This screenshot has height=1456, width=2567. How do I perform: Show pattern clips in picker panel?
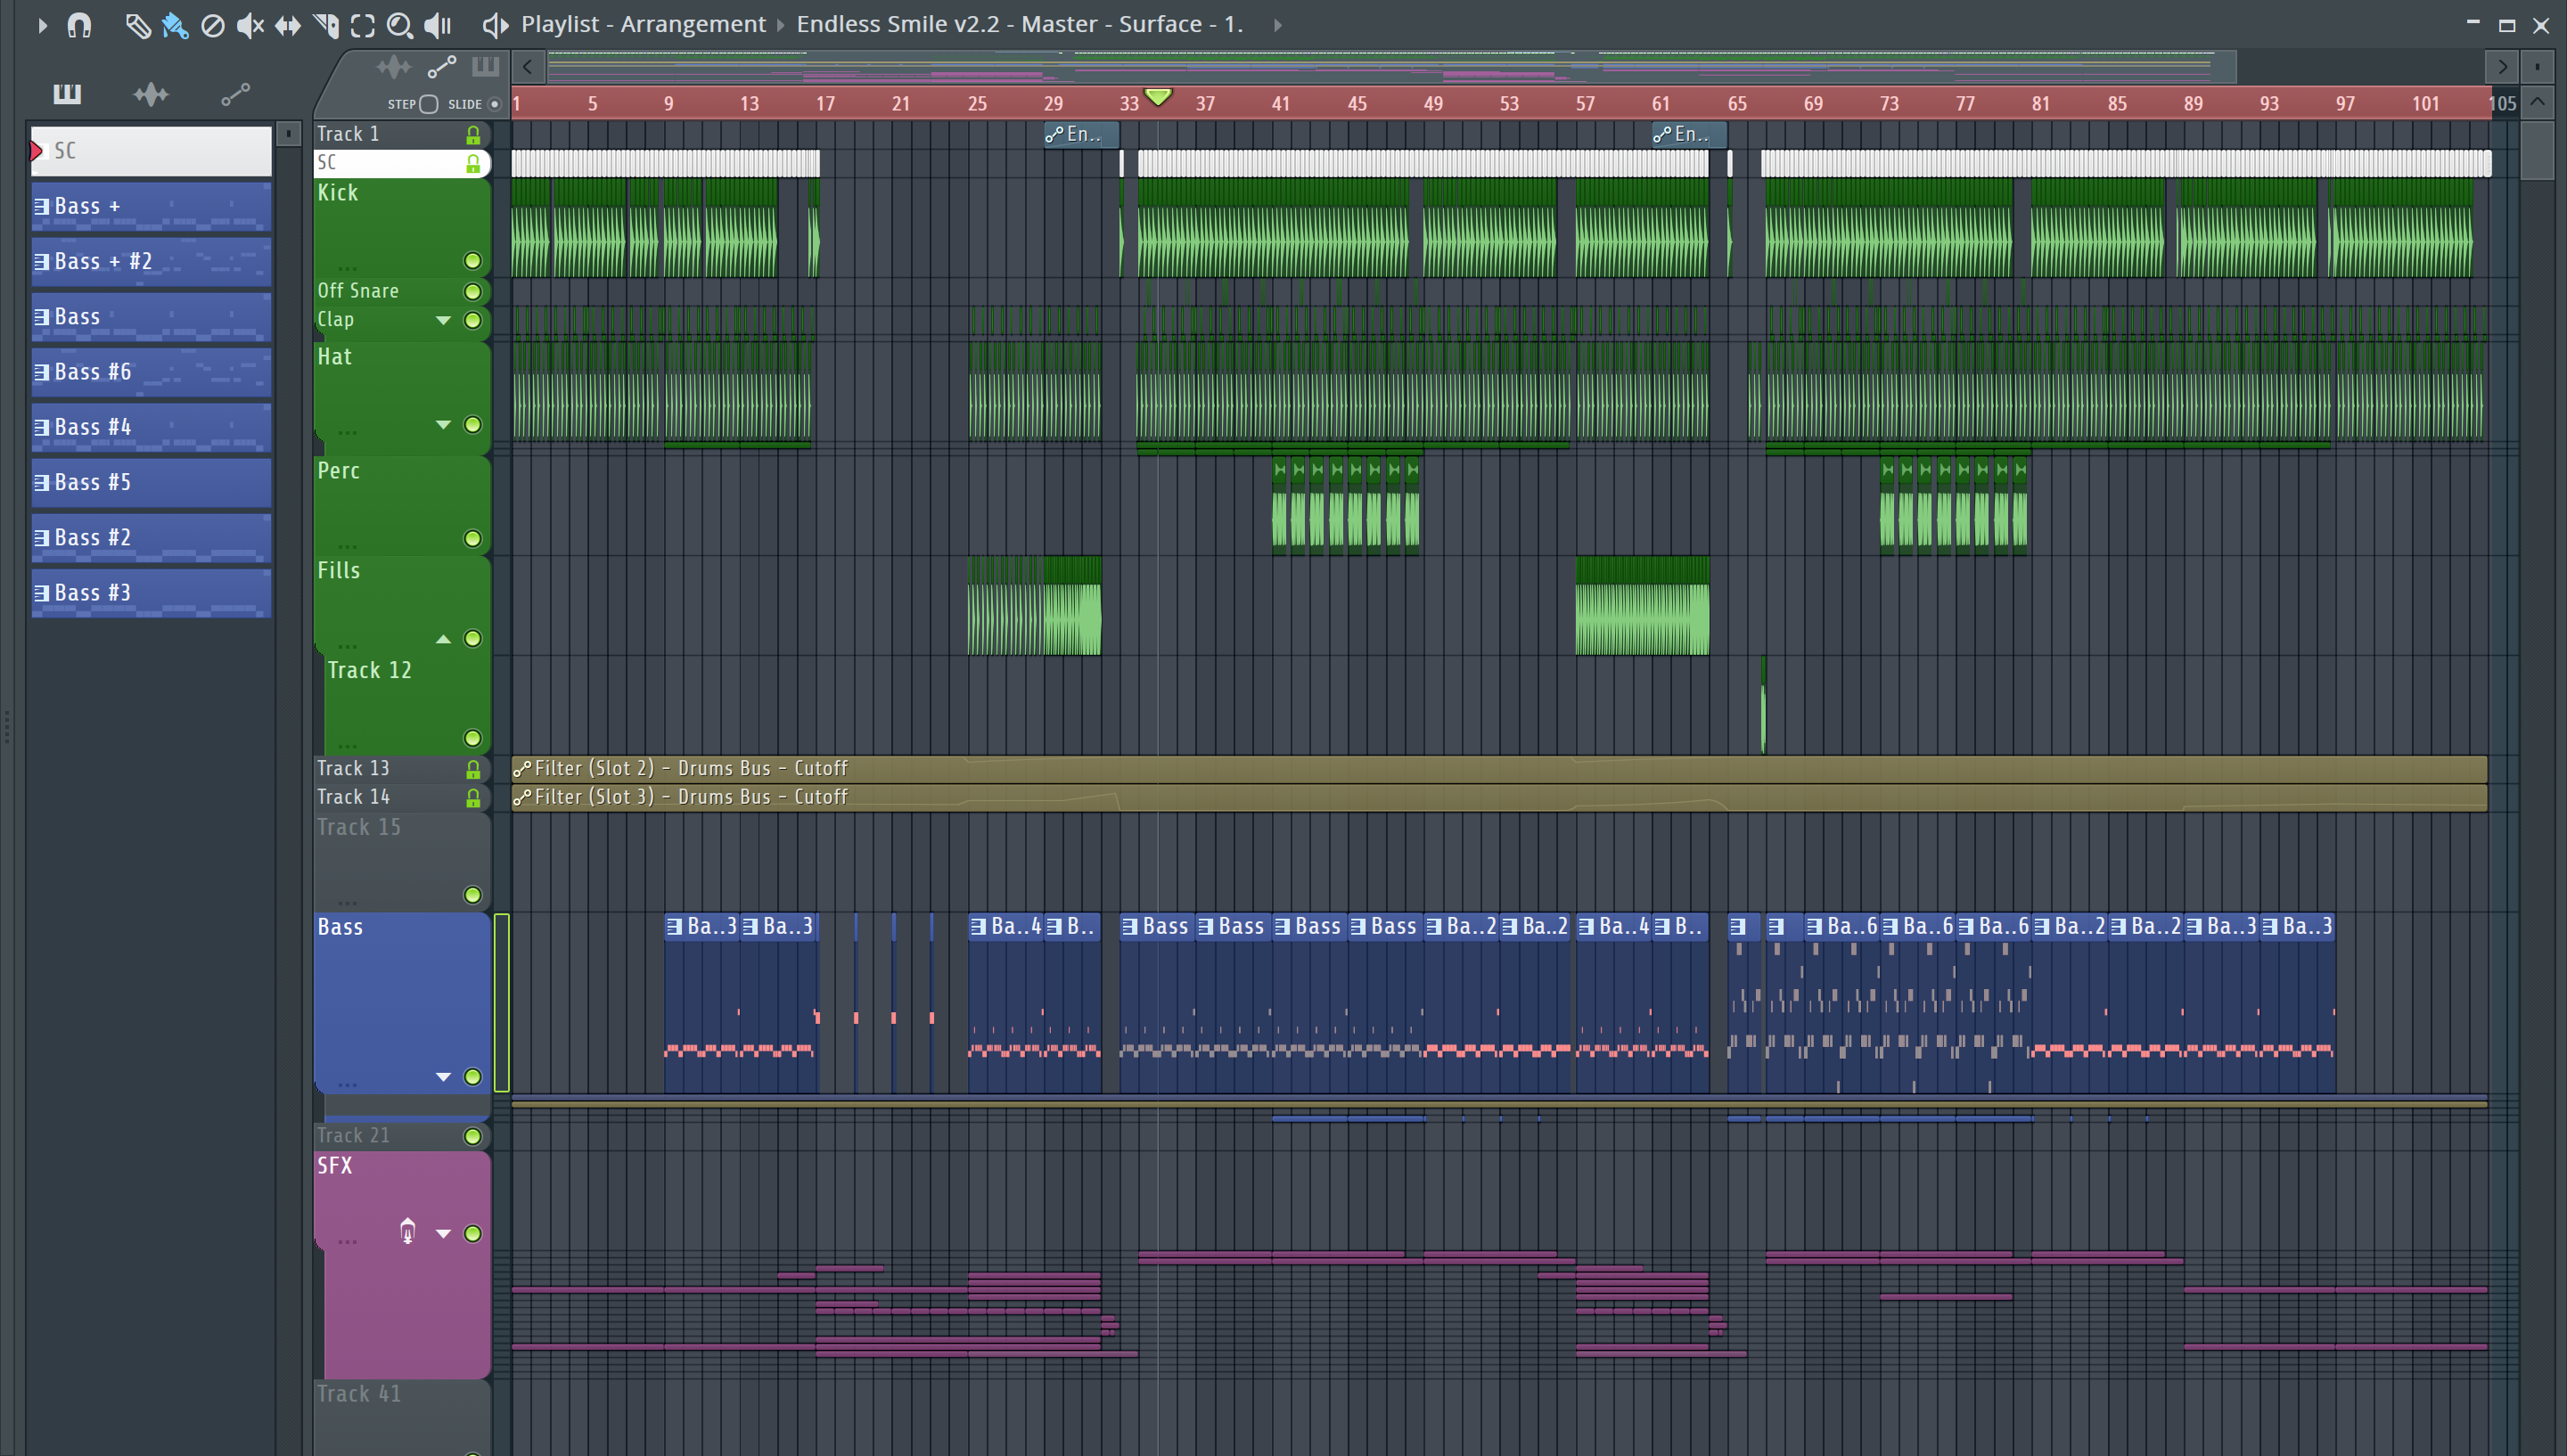[x=66, y=94]
